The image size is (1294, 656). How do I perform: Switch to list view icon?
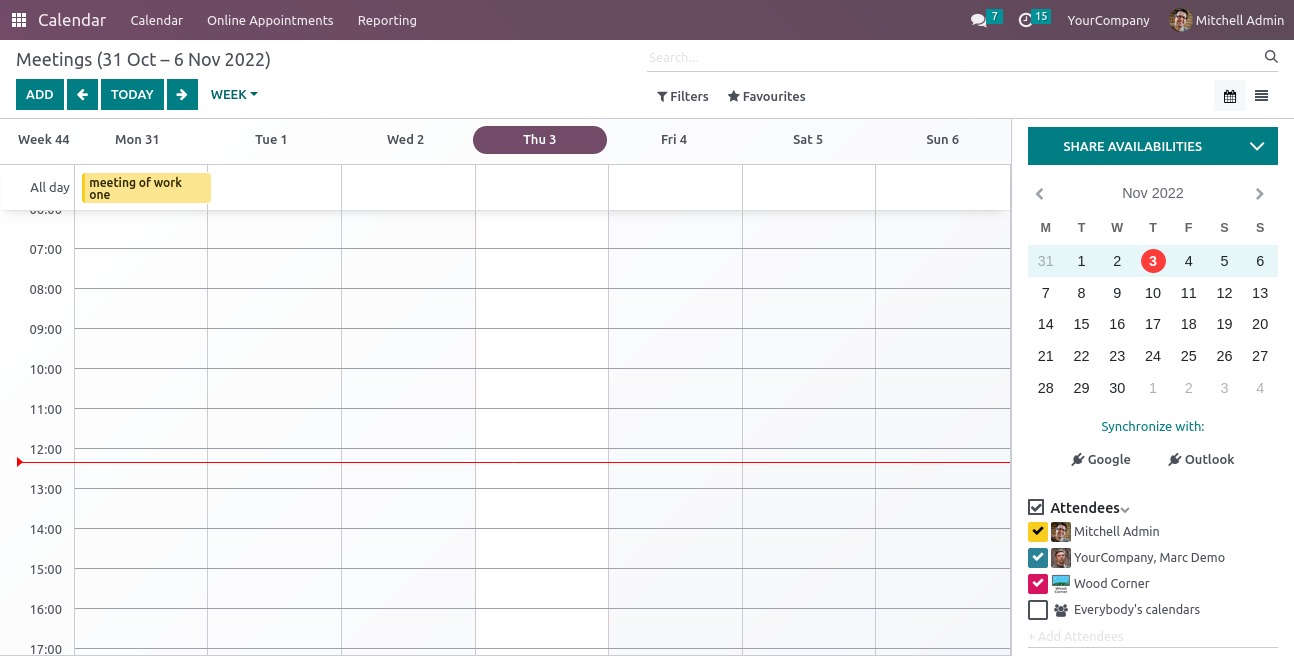(1261, 96)
